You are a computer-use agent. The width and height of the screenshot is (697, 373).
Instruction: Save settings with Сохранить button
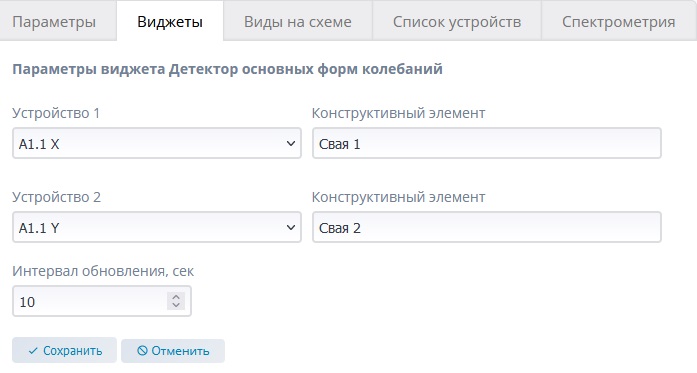click(64, 350)
